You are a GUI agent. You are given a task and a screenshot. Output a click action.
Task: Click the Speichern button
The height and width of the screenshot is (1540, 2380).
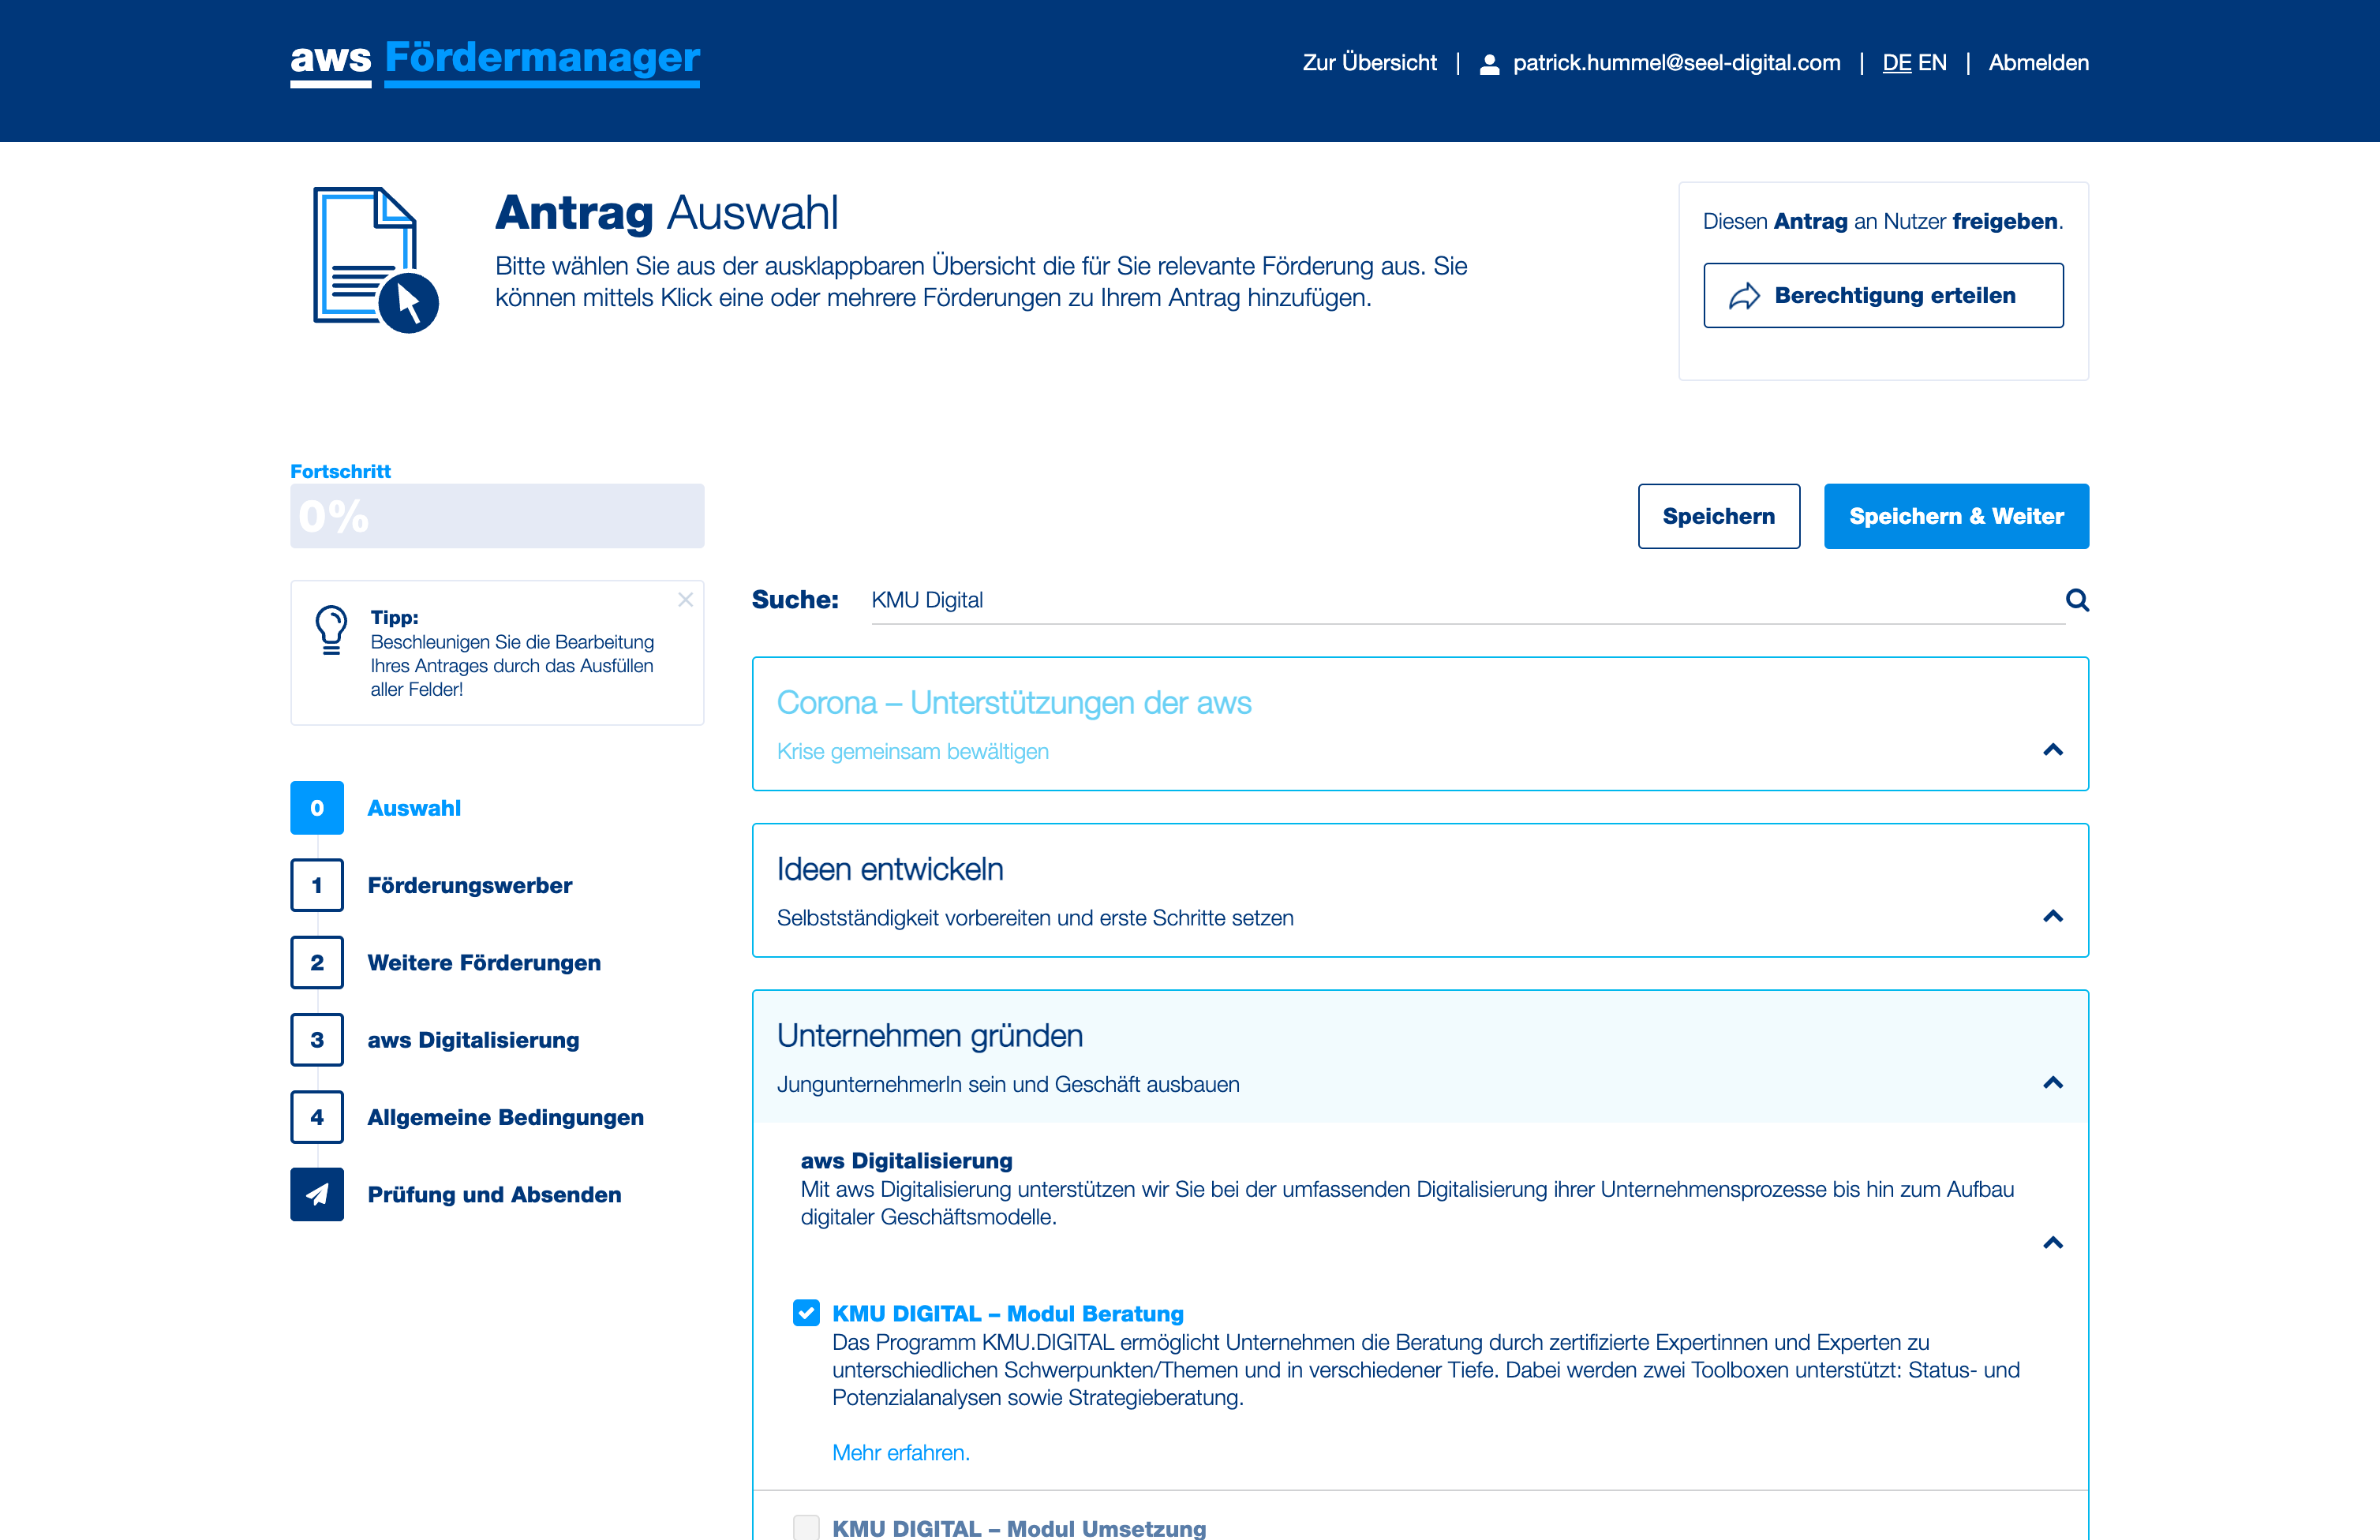tap(1719, 516)
